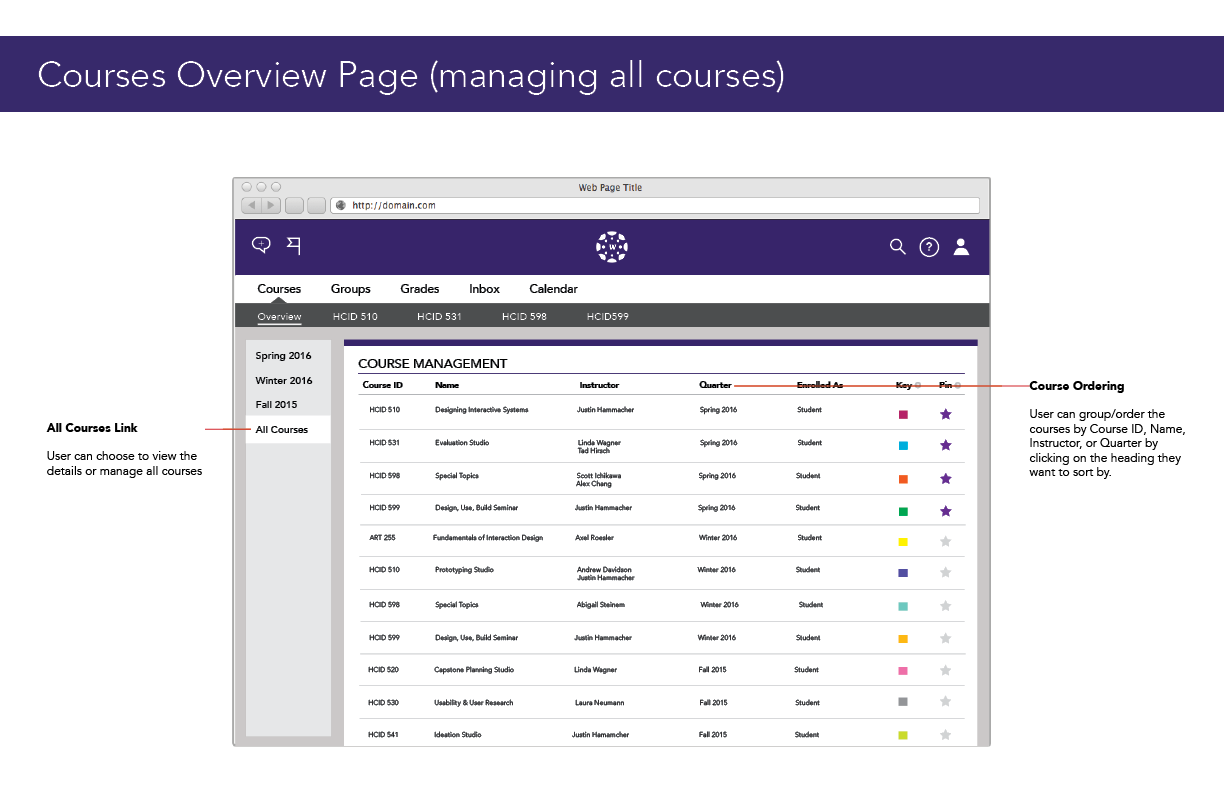Screen dimensions: 1224x792
Task: Open help with the question mark icon
Action: [x=929, y=247]
